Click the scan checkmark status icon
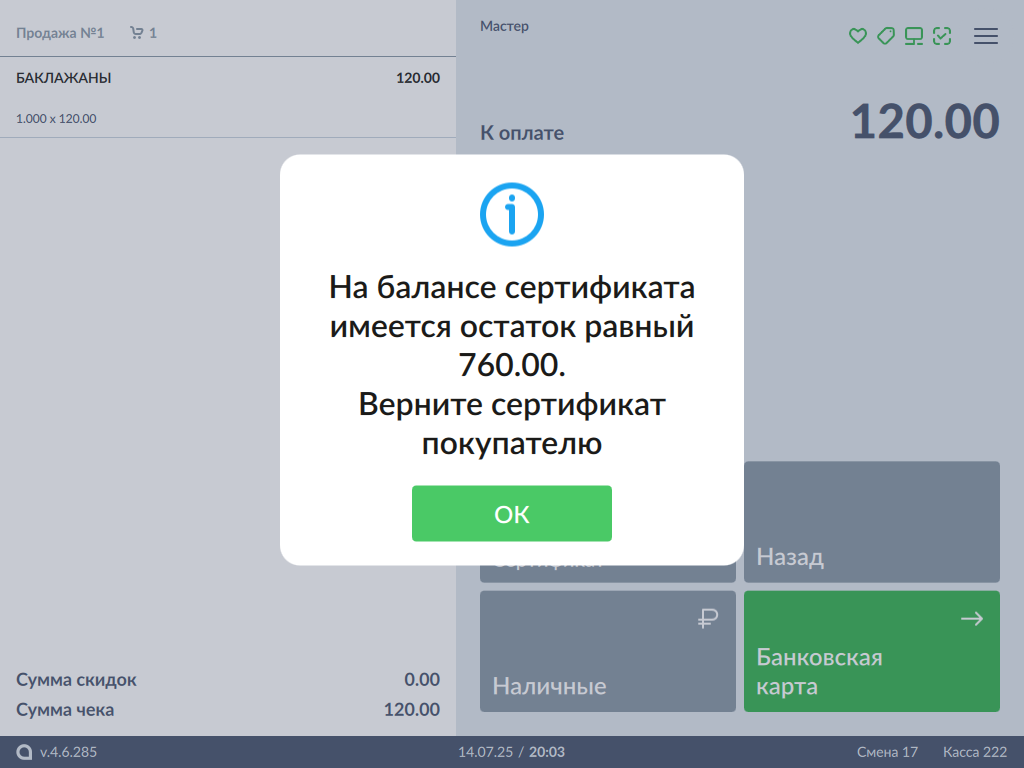This screenshot has height=768, width=1024. [x=941, y=36]
